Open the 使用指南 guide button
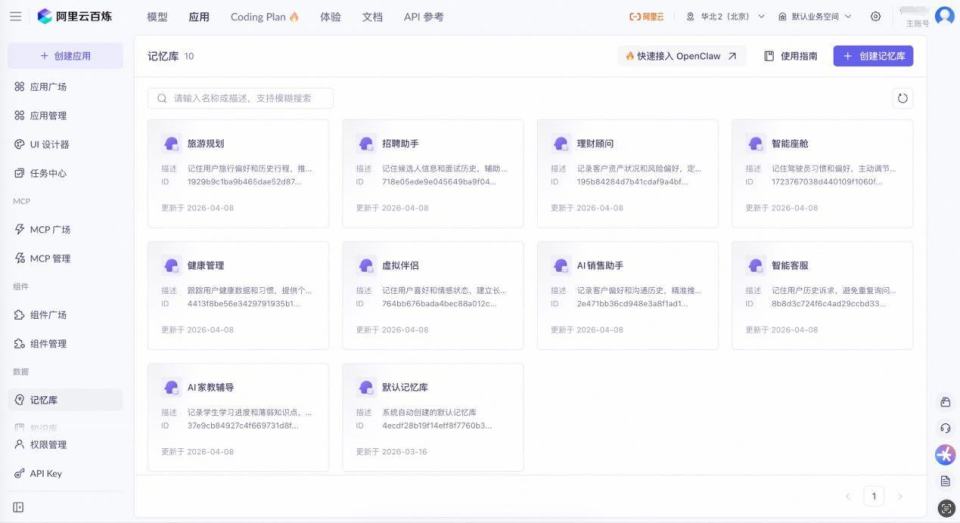 pos(791,56)
